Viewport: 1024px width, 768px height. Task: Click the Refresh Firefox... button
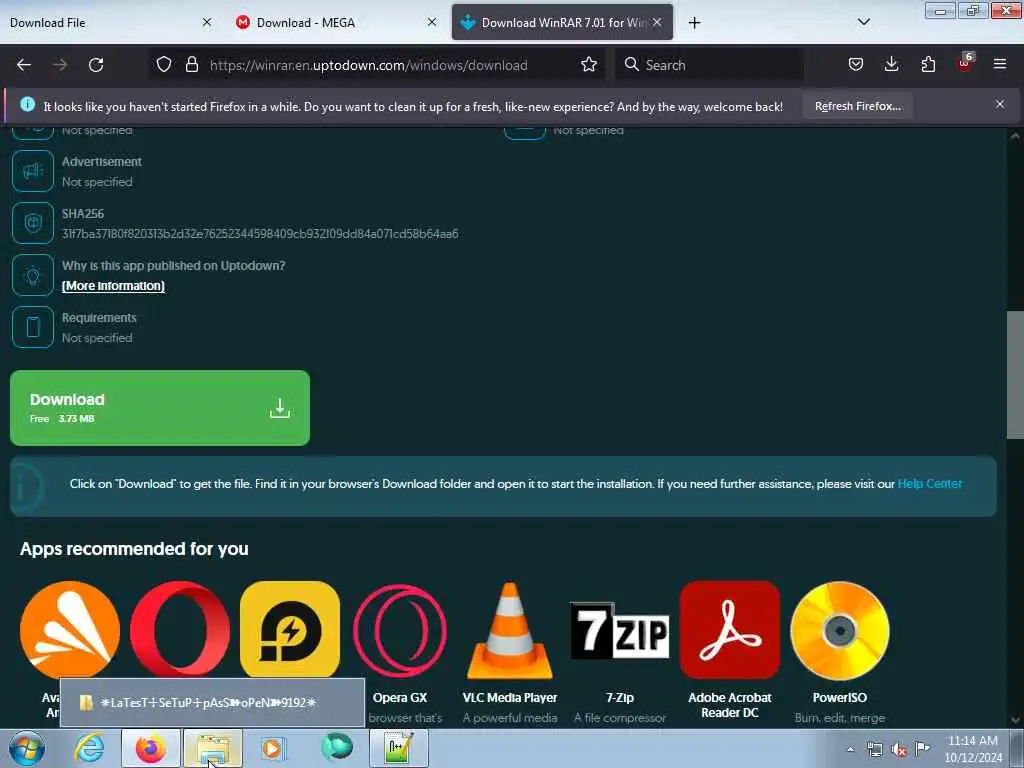coord(857,106)
